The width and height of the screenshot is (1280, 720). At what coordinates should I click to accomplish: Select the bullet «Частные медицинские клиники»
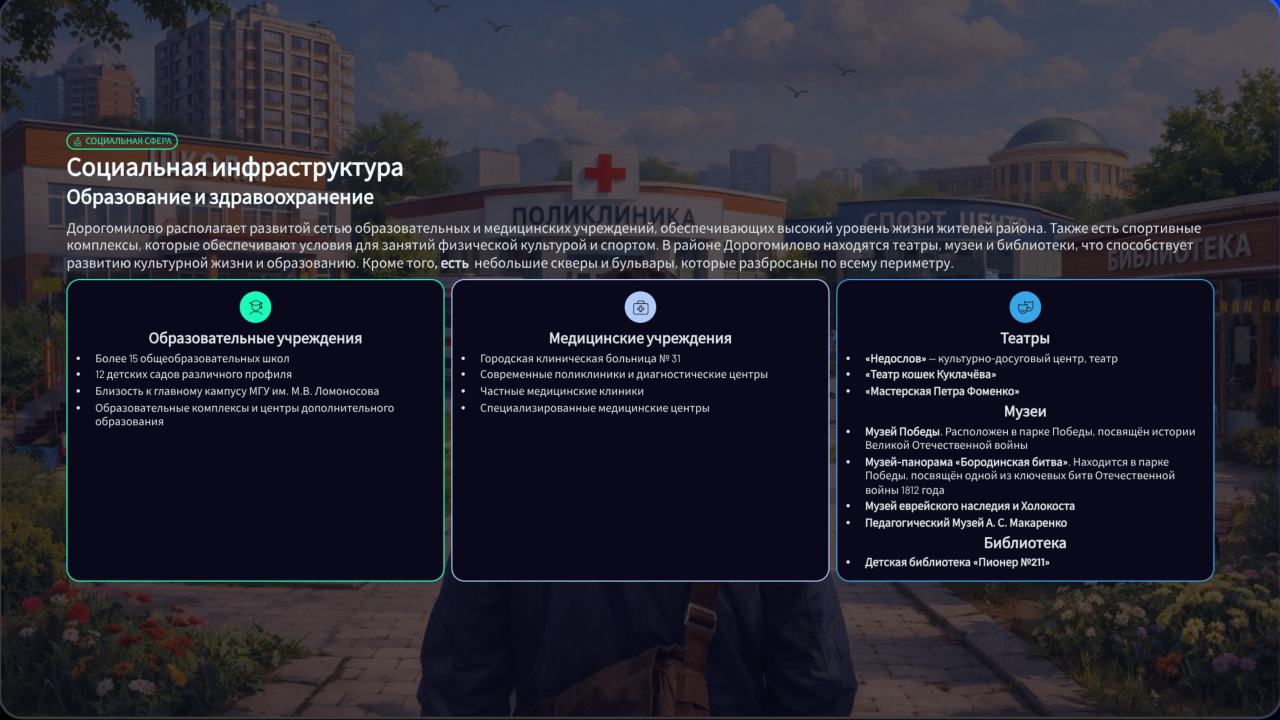click(562, 391)
